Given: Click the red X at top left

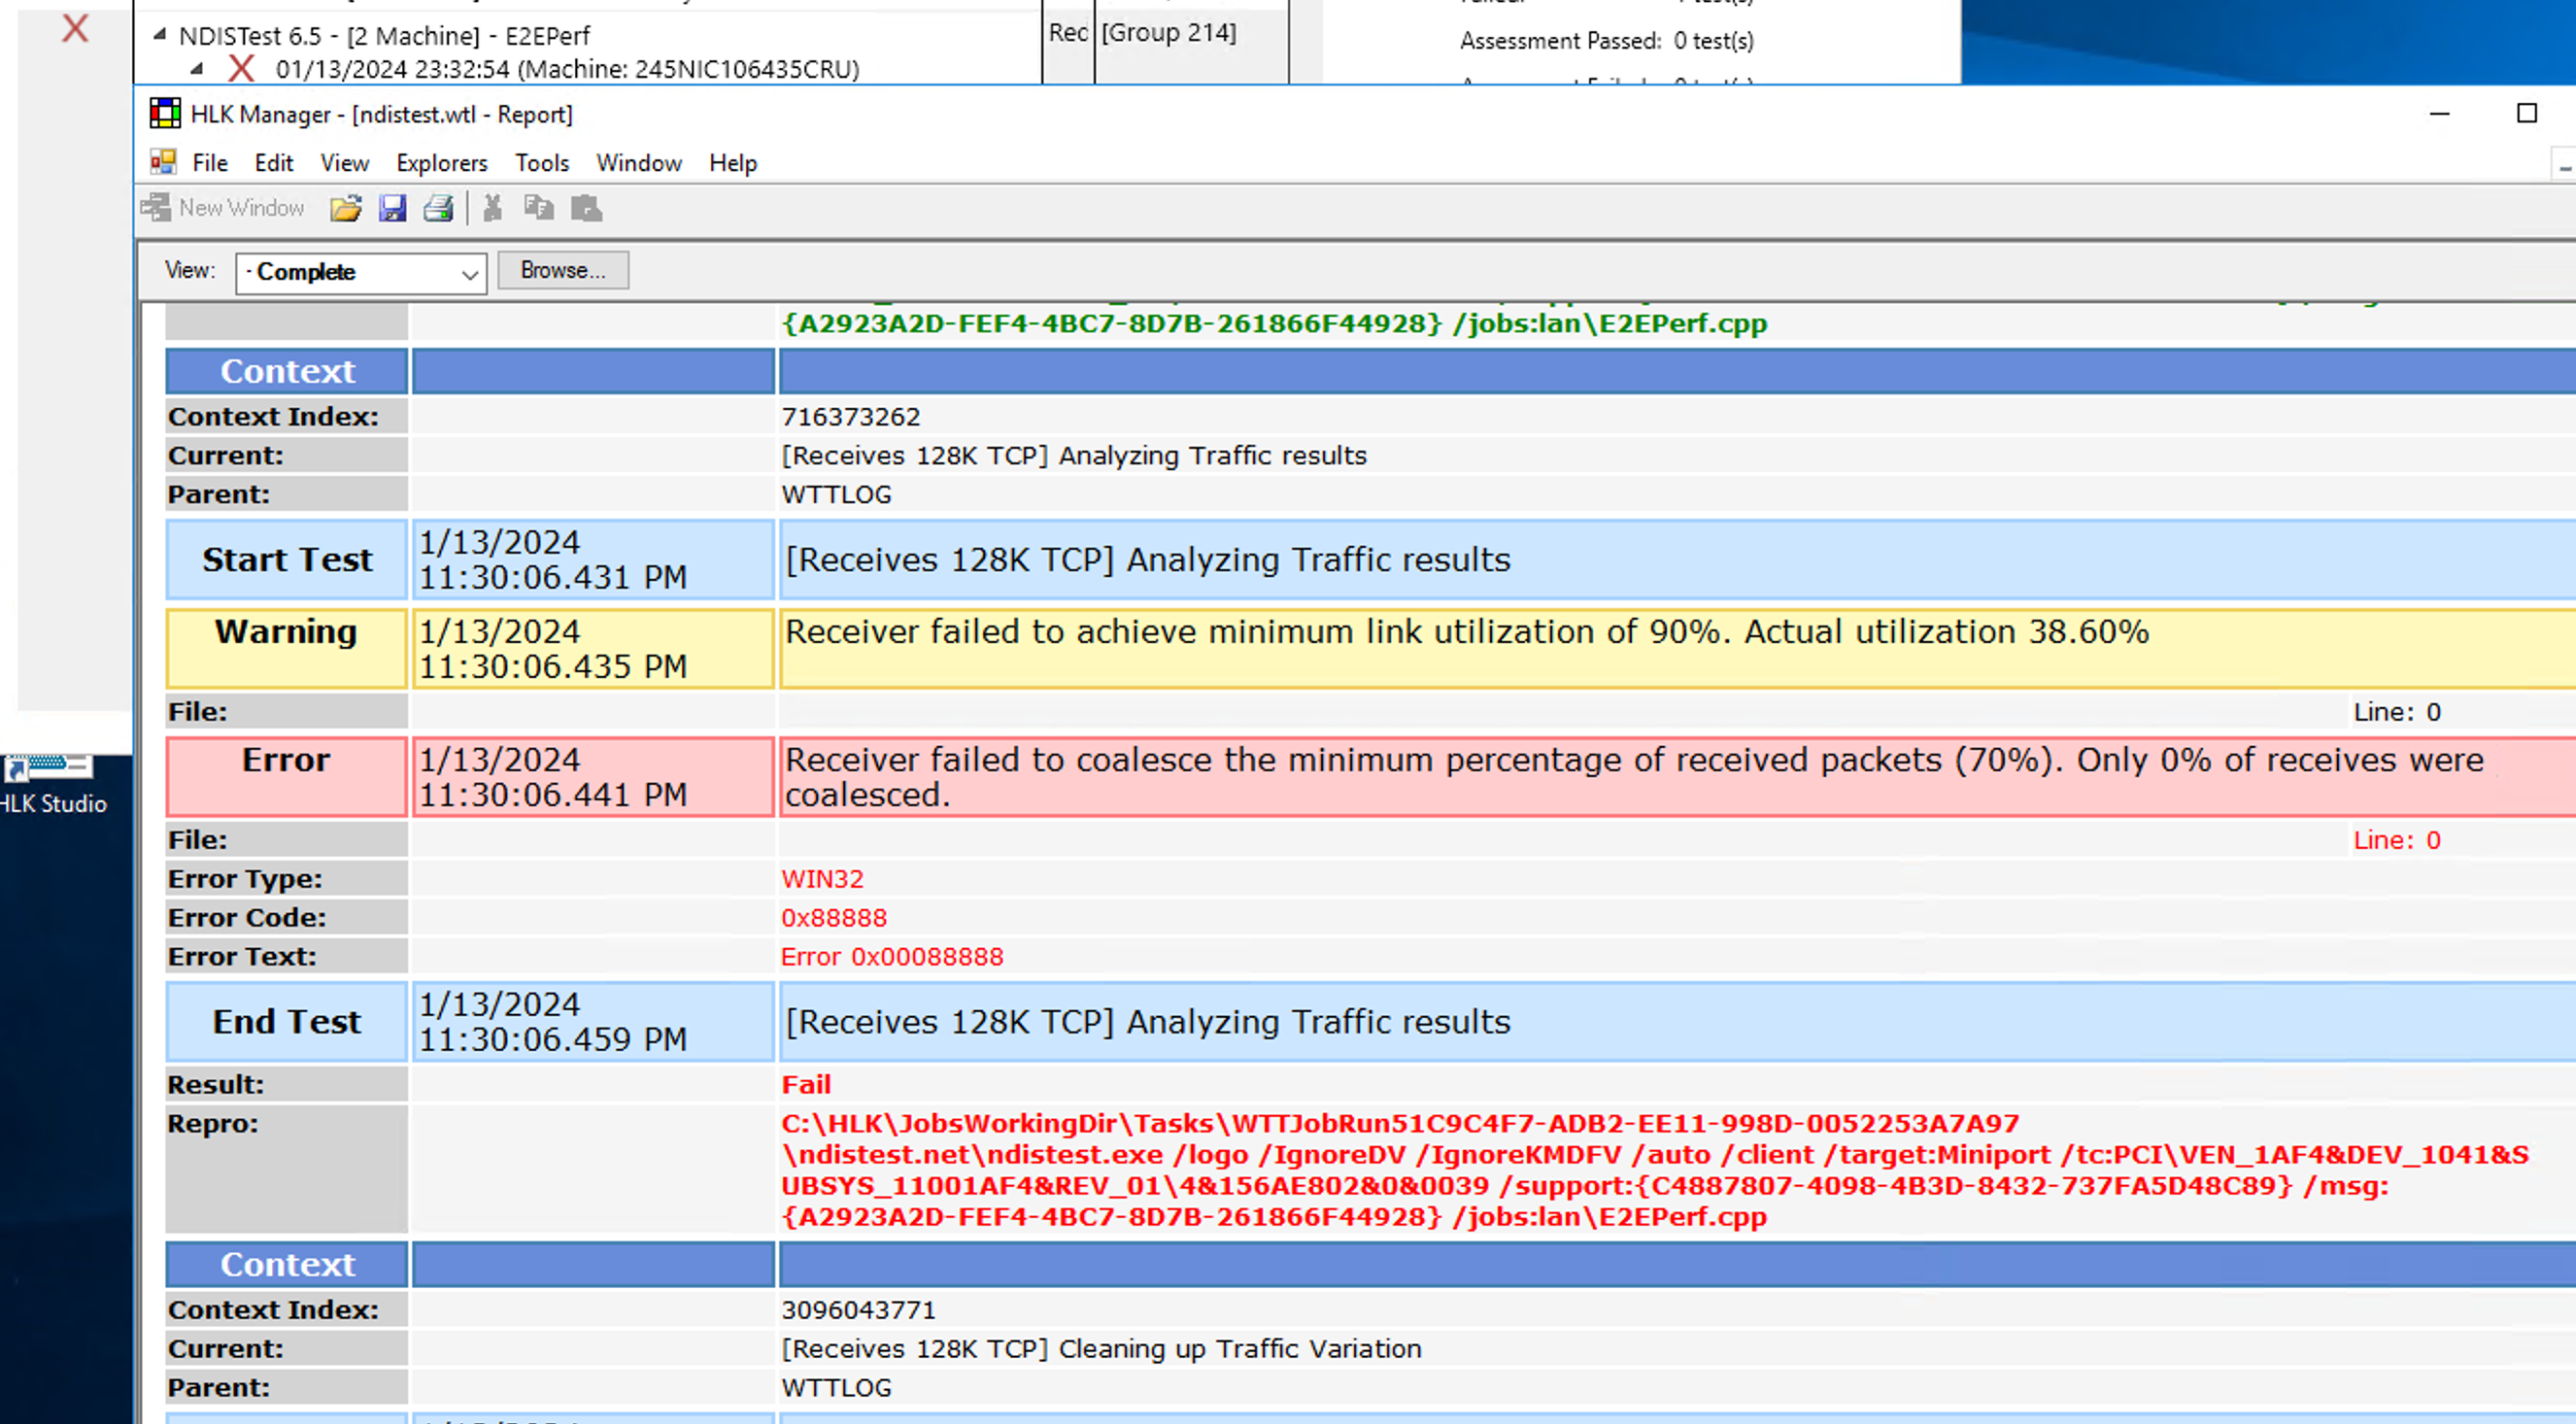Looking at the screenshot, I should [75, 29].
